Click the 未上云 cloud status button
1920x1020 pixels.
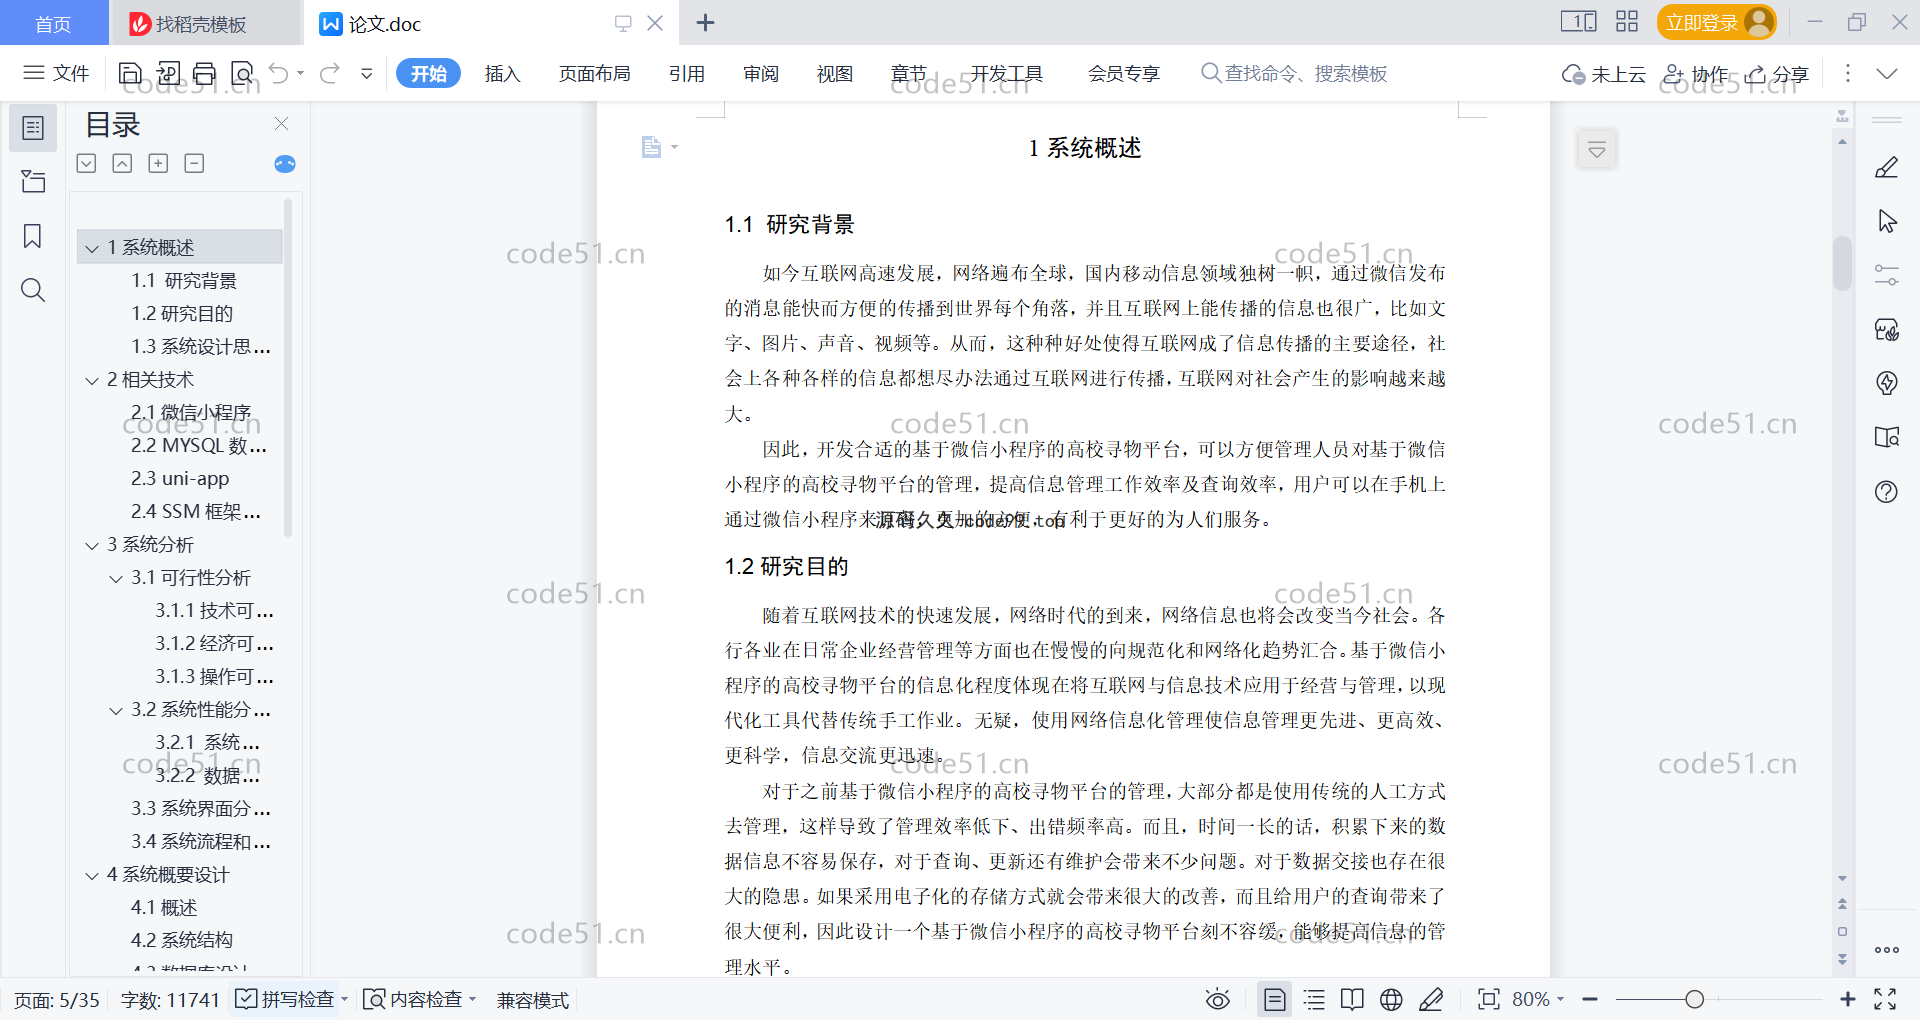[x=1604, y=73]
